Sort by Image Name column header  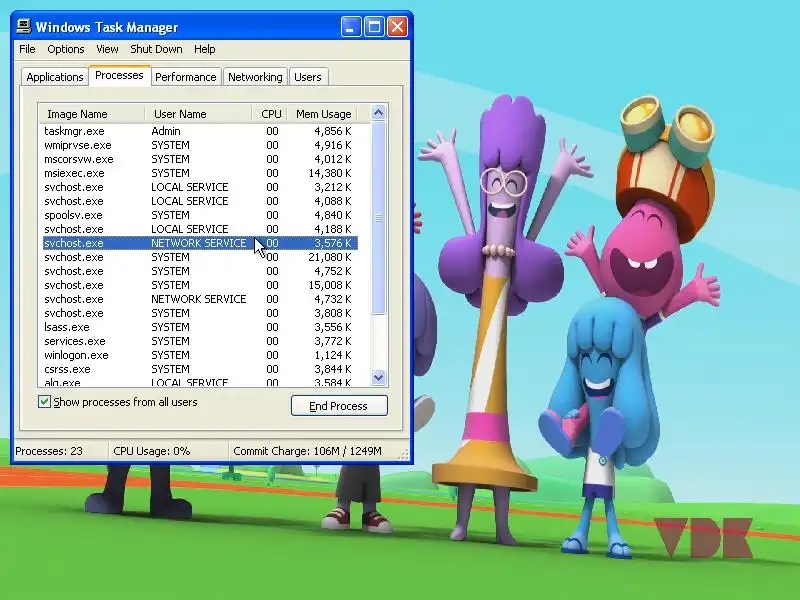coord(92,114)
